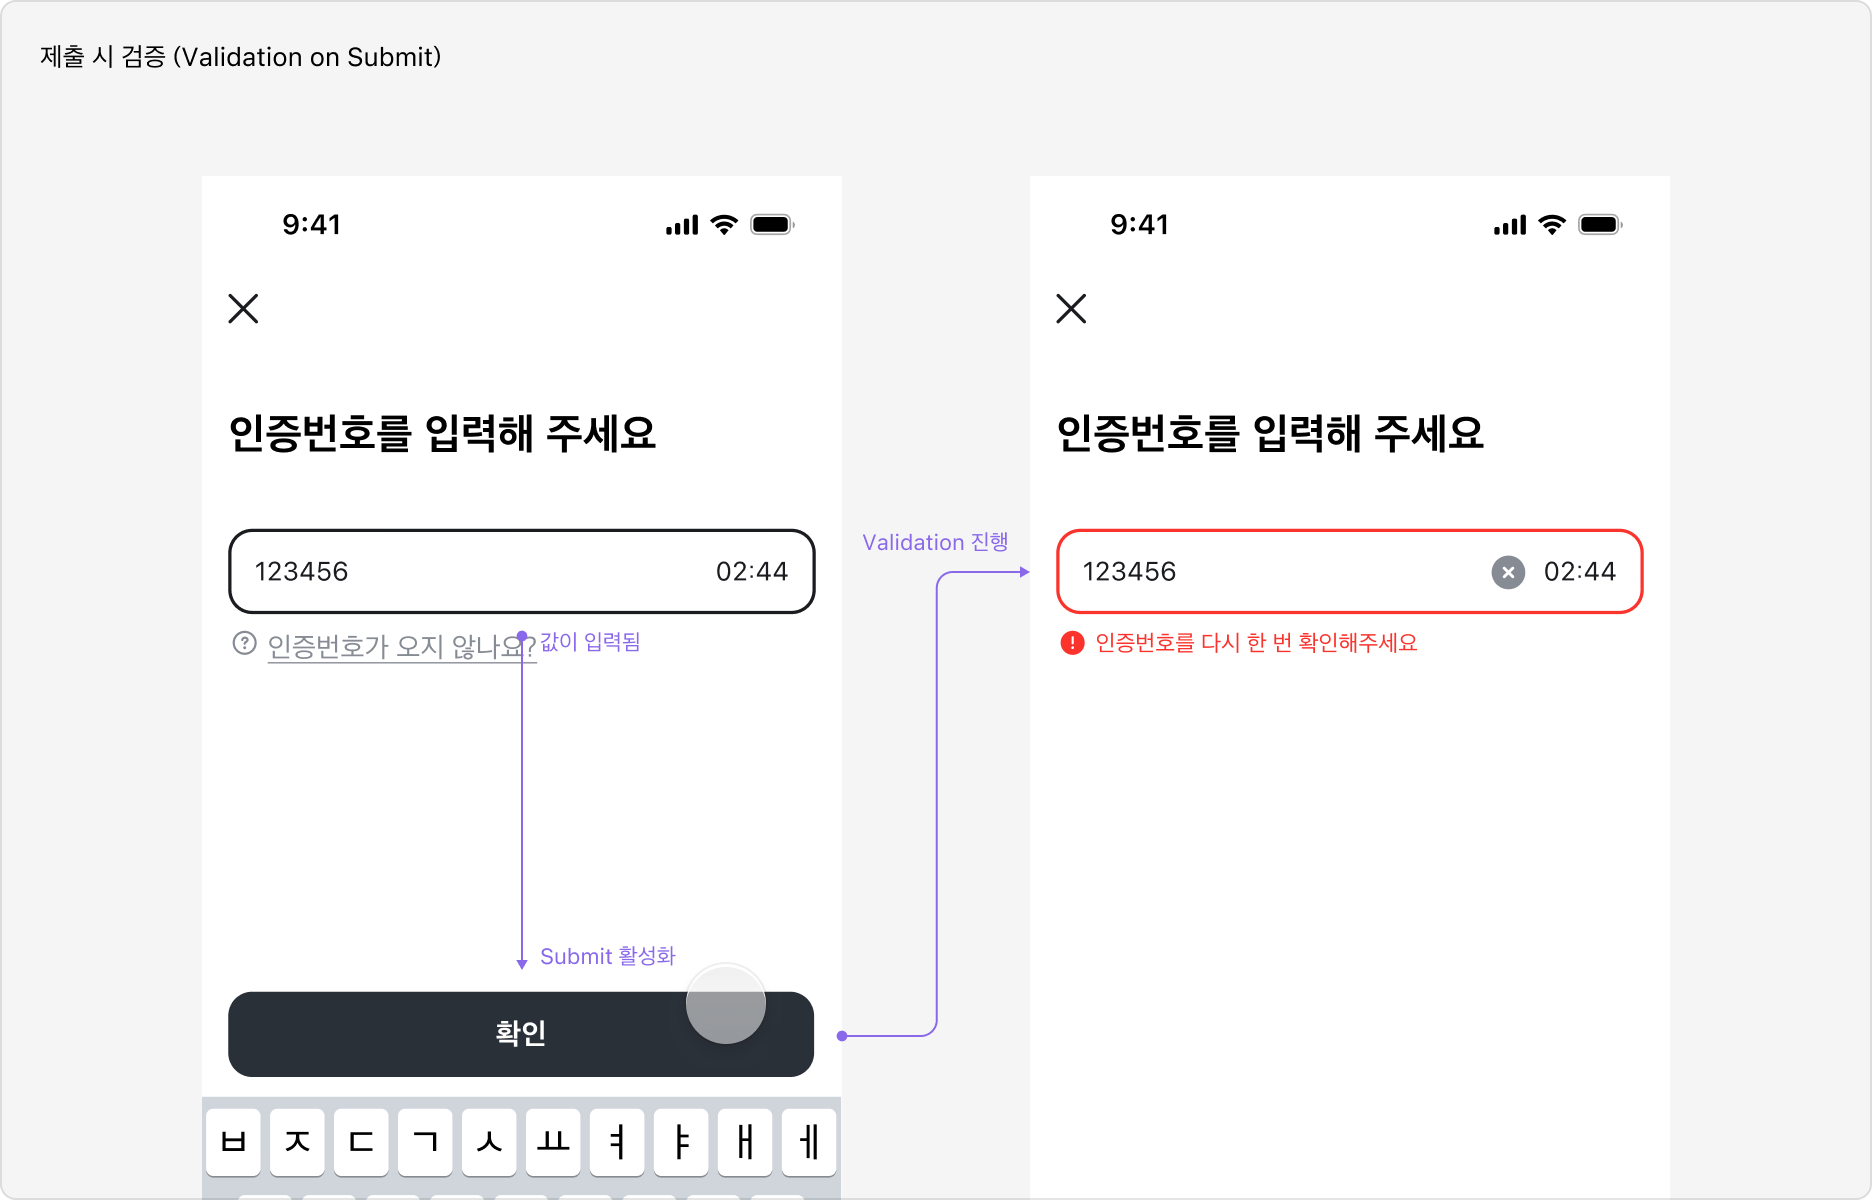The width and height of the screenshot is (1872, 1200).
Task: Close the right verification screen
Action: [1070, 308]
